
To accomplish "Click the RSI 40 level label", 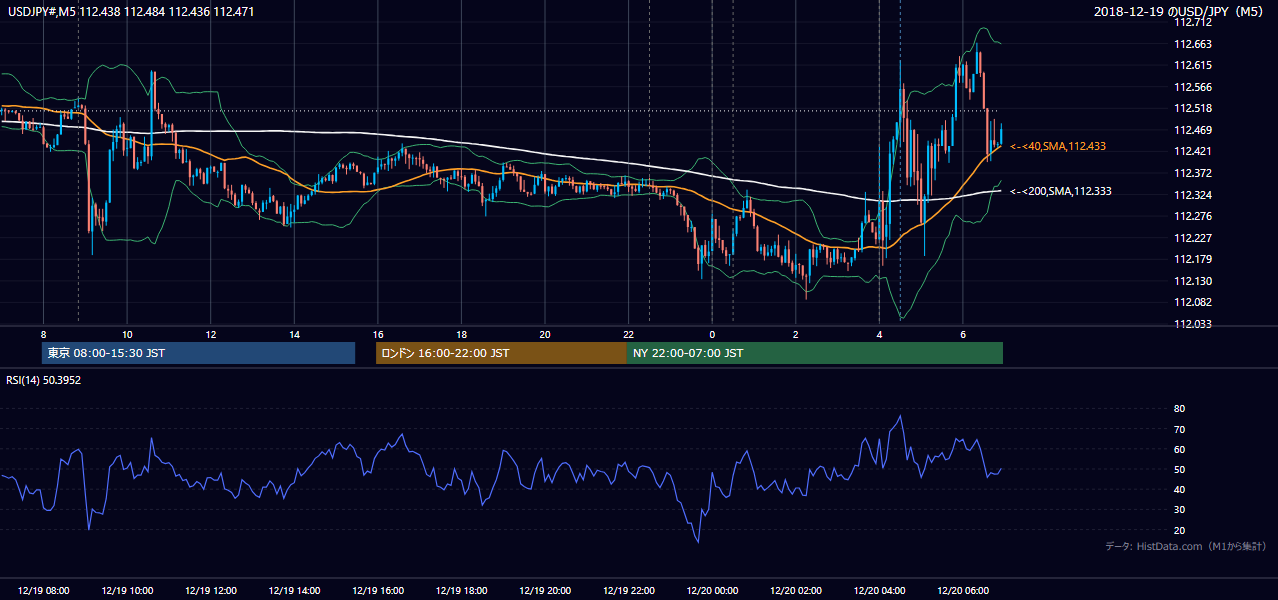I will (x=1179, y=489).
